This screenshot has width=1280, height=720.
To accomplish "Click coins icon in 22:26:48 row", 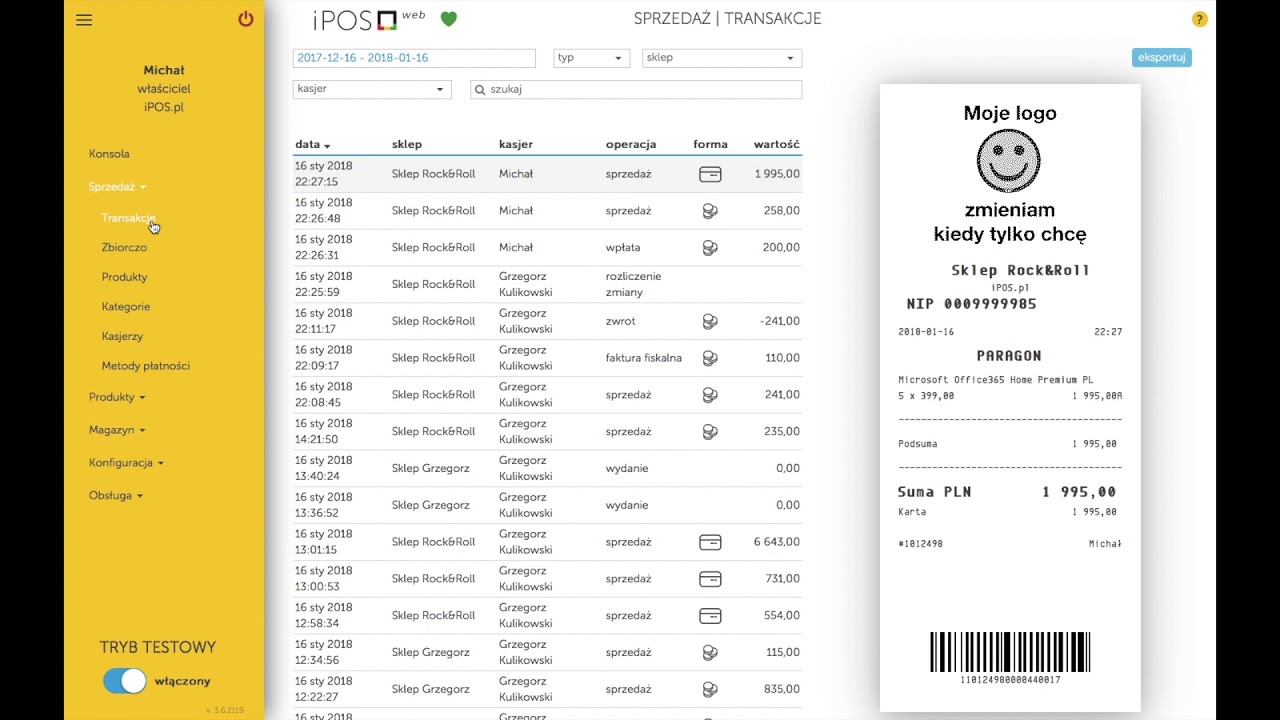I will tap(710, 211).
